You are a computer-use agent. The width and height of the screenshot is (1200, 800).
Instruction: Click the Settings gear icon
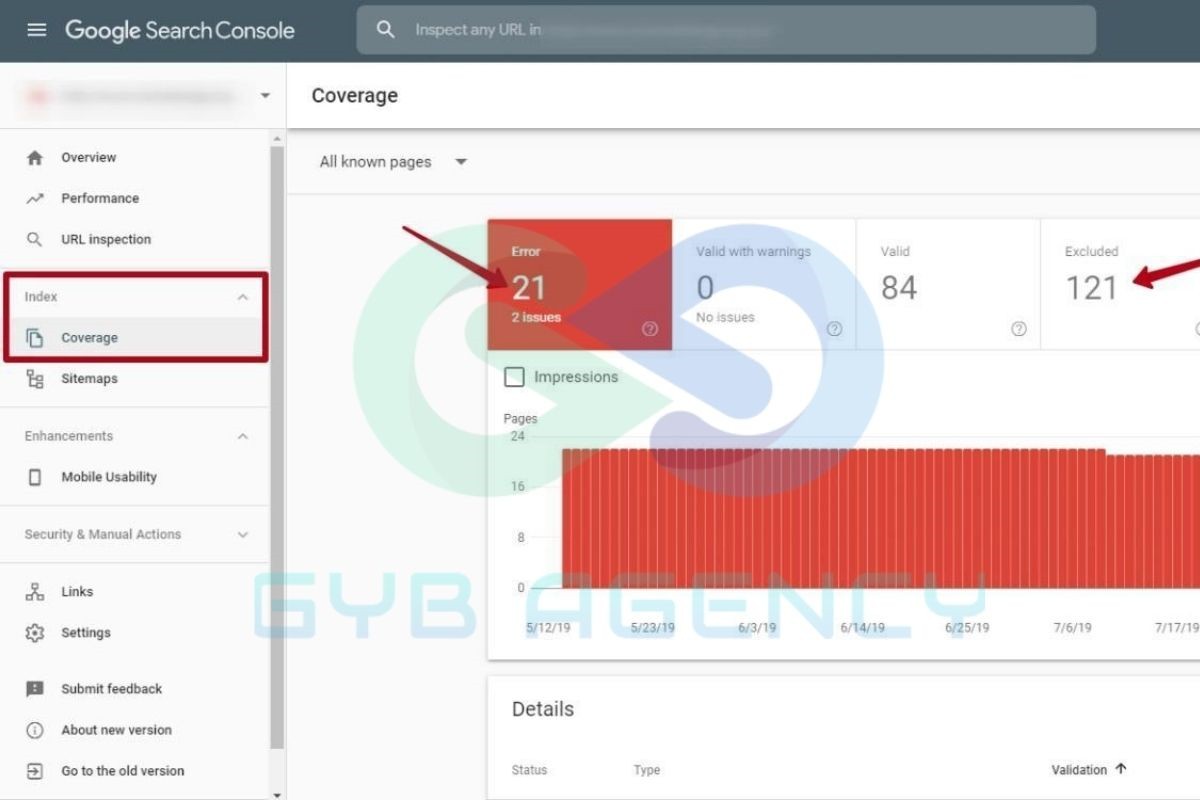[x=35, y=633]
